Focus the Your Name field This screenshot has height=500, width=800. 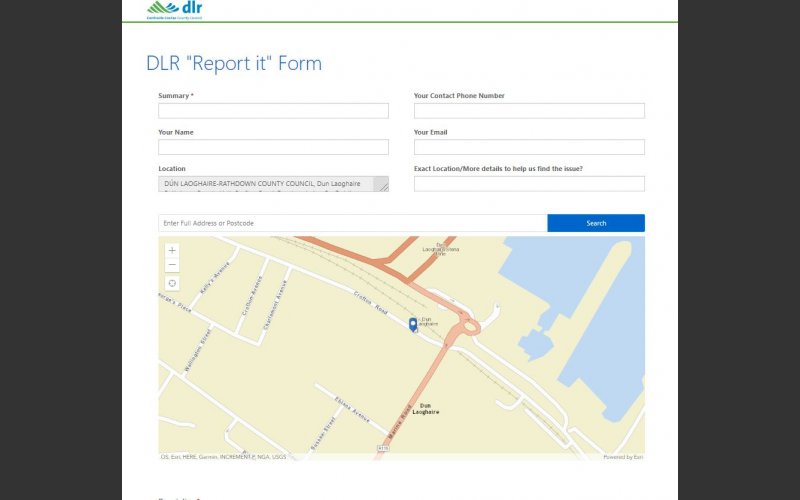(x=273, y=147)
